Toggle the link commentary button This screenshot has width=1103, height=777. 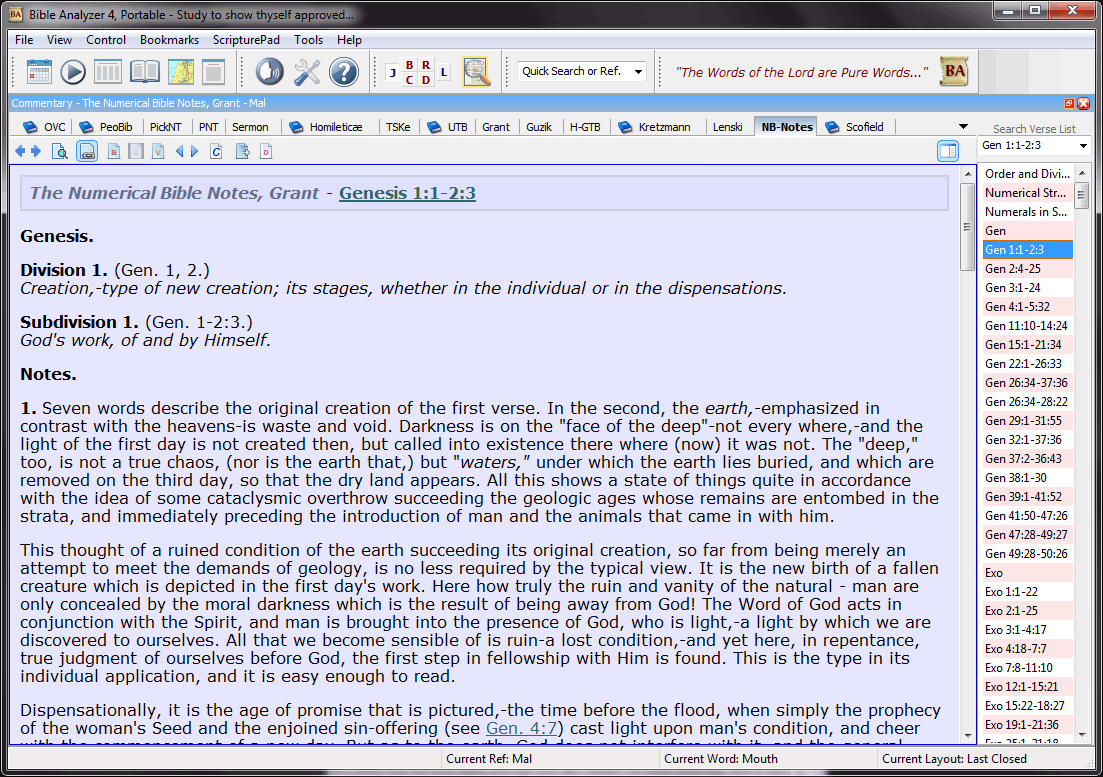tap(87, 152)
